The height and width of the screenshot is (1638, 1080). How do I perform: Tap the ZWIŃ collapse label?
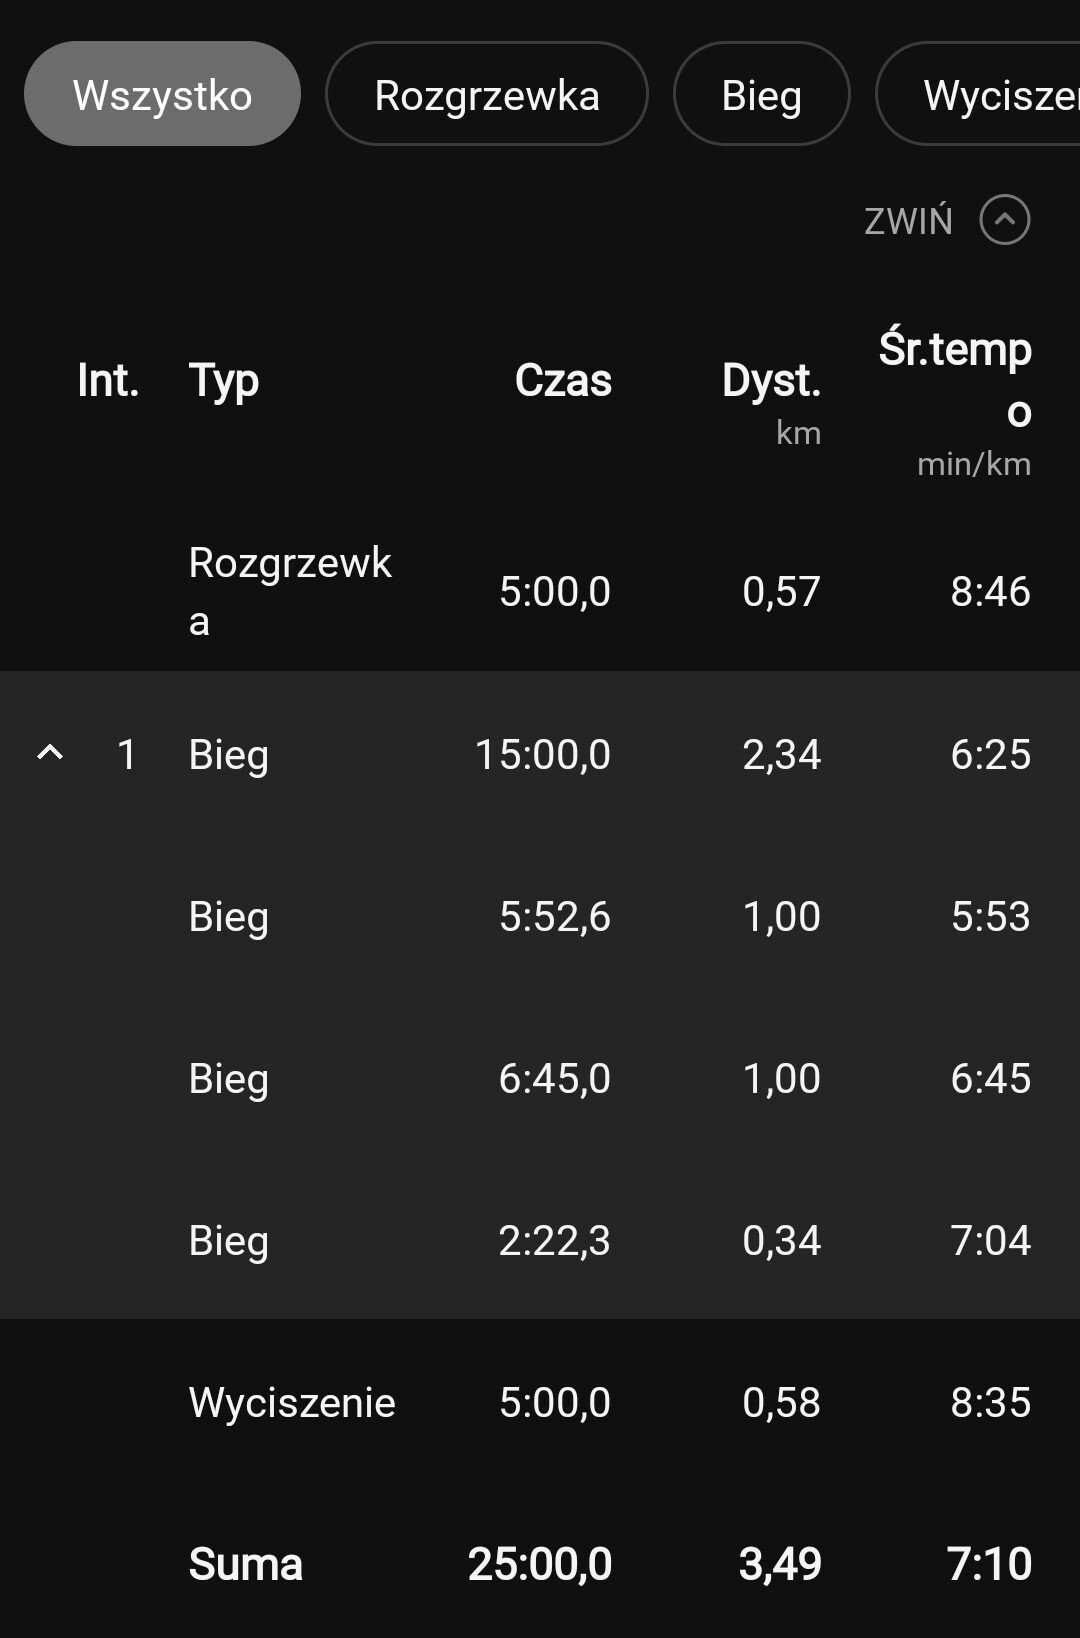[x=908, y=221]
